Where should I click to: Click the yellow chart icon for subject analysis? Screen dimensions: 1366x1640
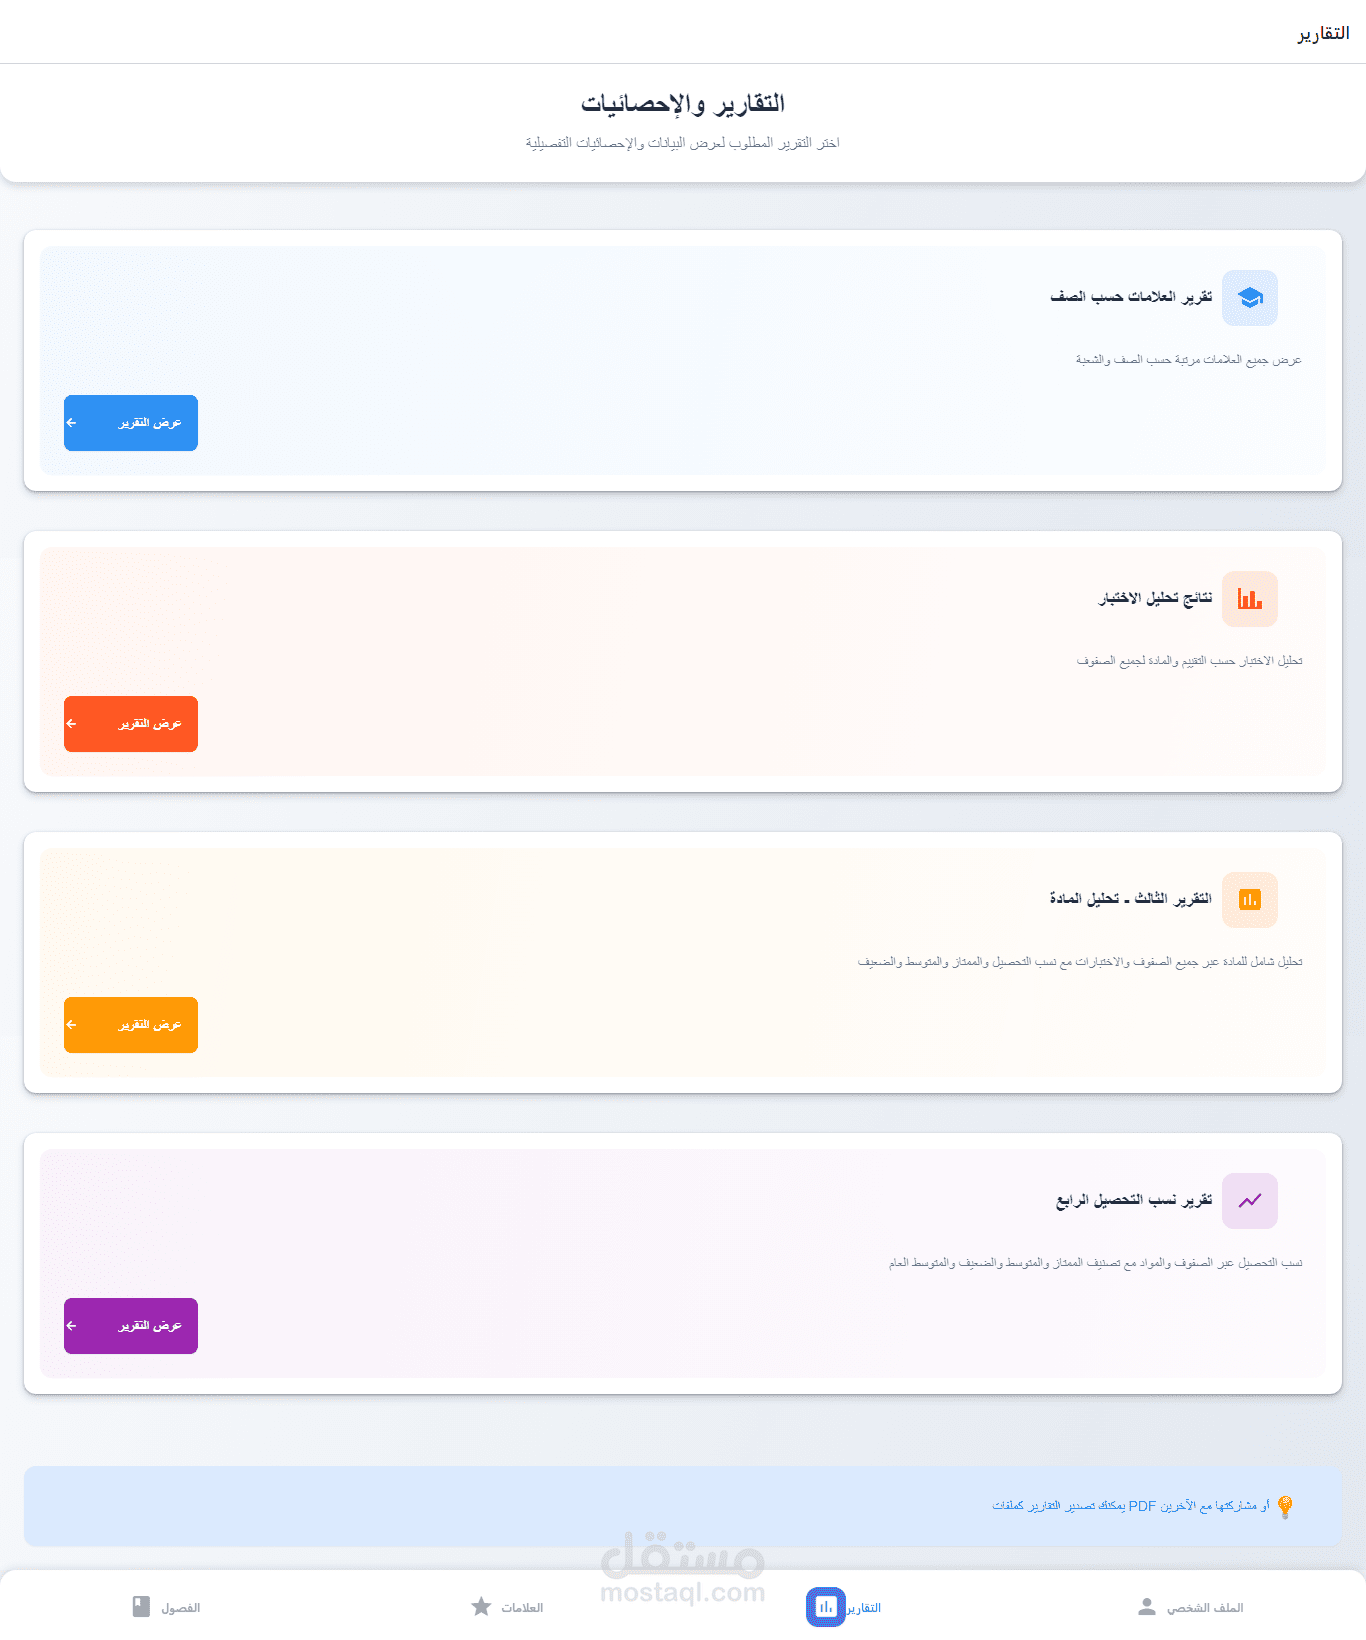click(x=1250, y=900)
